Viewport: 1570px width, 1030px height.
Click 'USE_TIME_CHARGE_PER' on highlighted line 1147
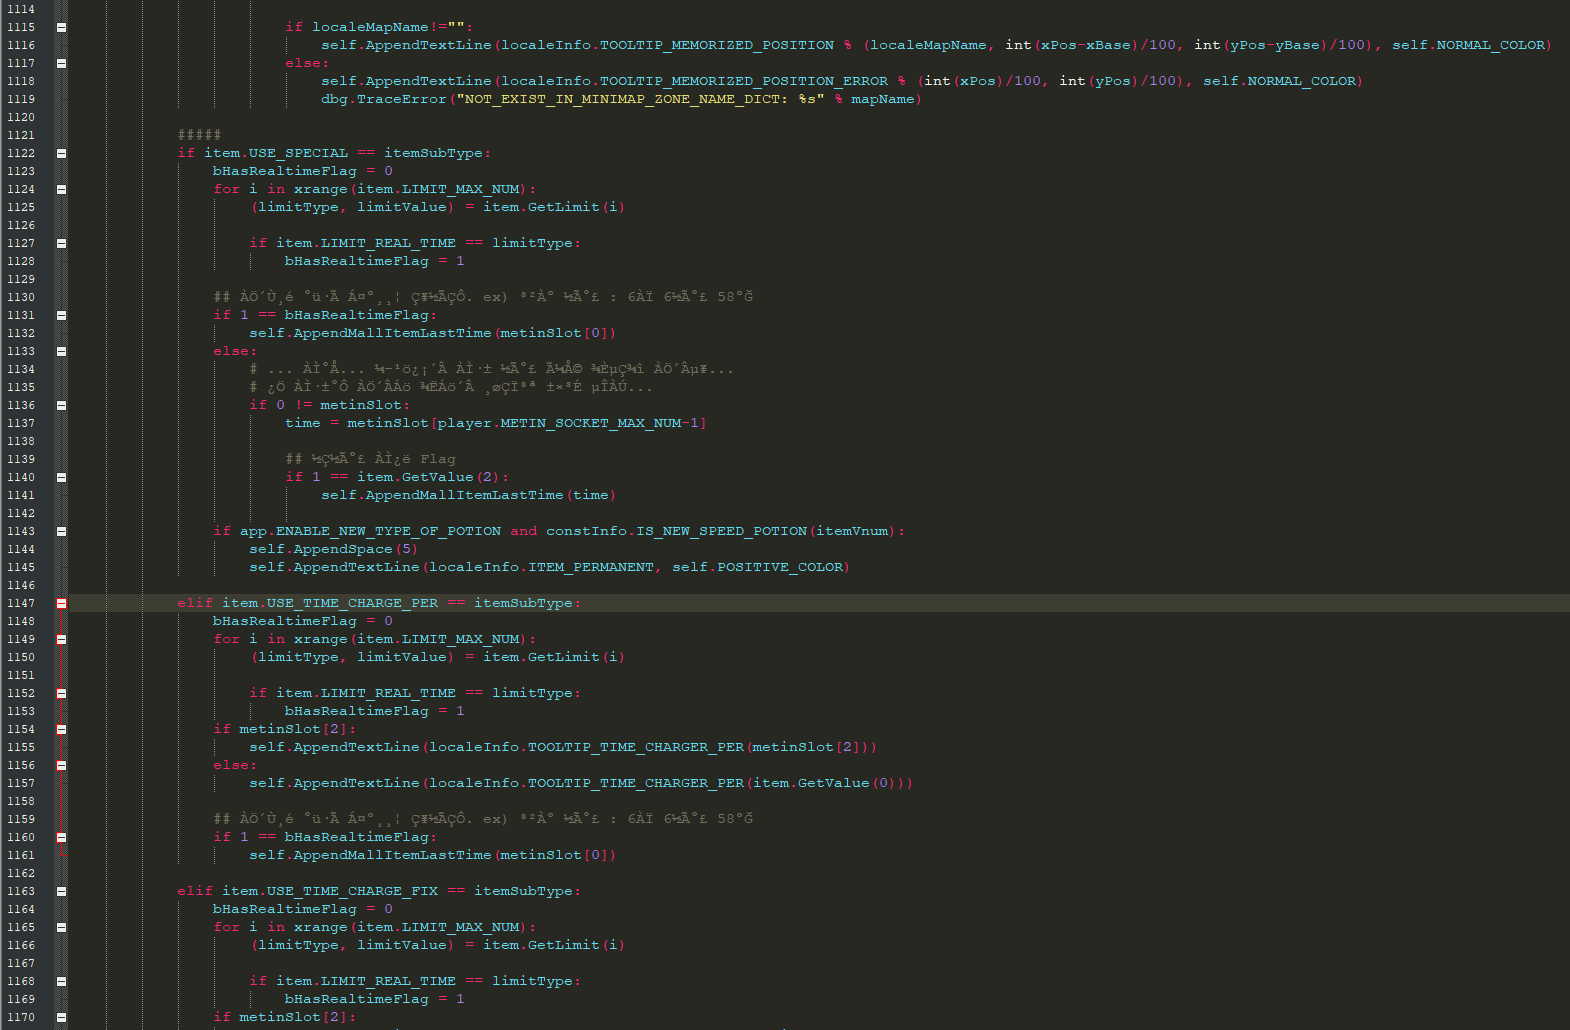[353, 603]
